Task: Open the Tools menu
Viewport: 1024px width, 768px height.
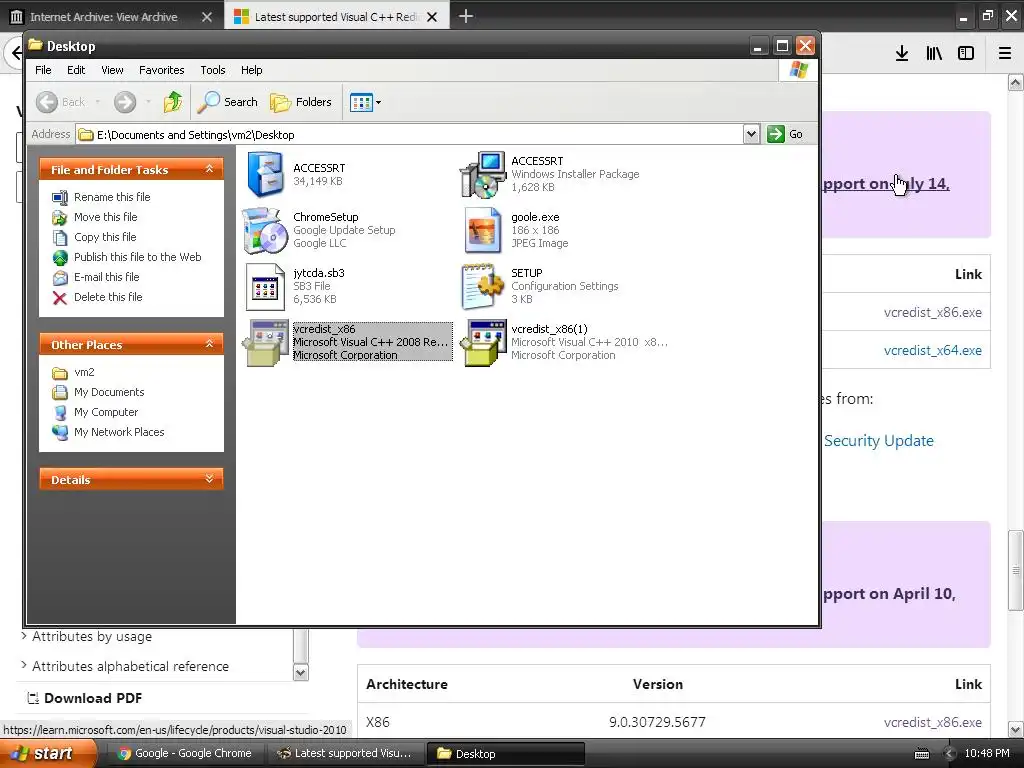Action: click(x=213, y=70)
